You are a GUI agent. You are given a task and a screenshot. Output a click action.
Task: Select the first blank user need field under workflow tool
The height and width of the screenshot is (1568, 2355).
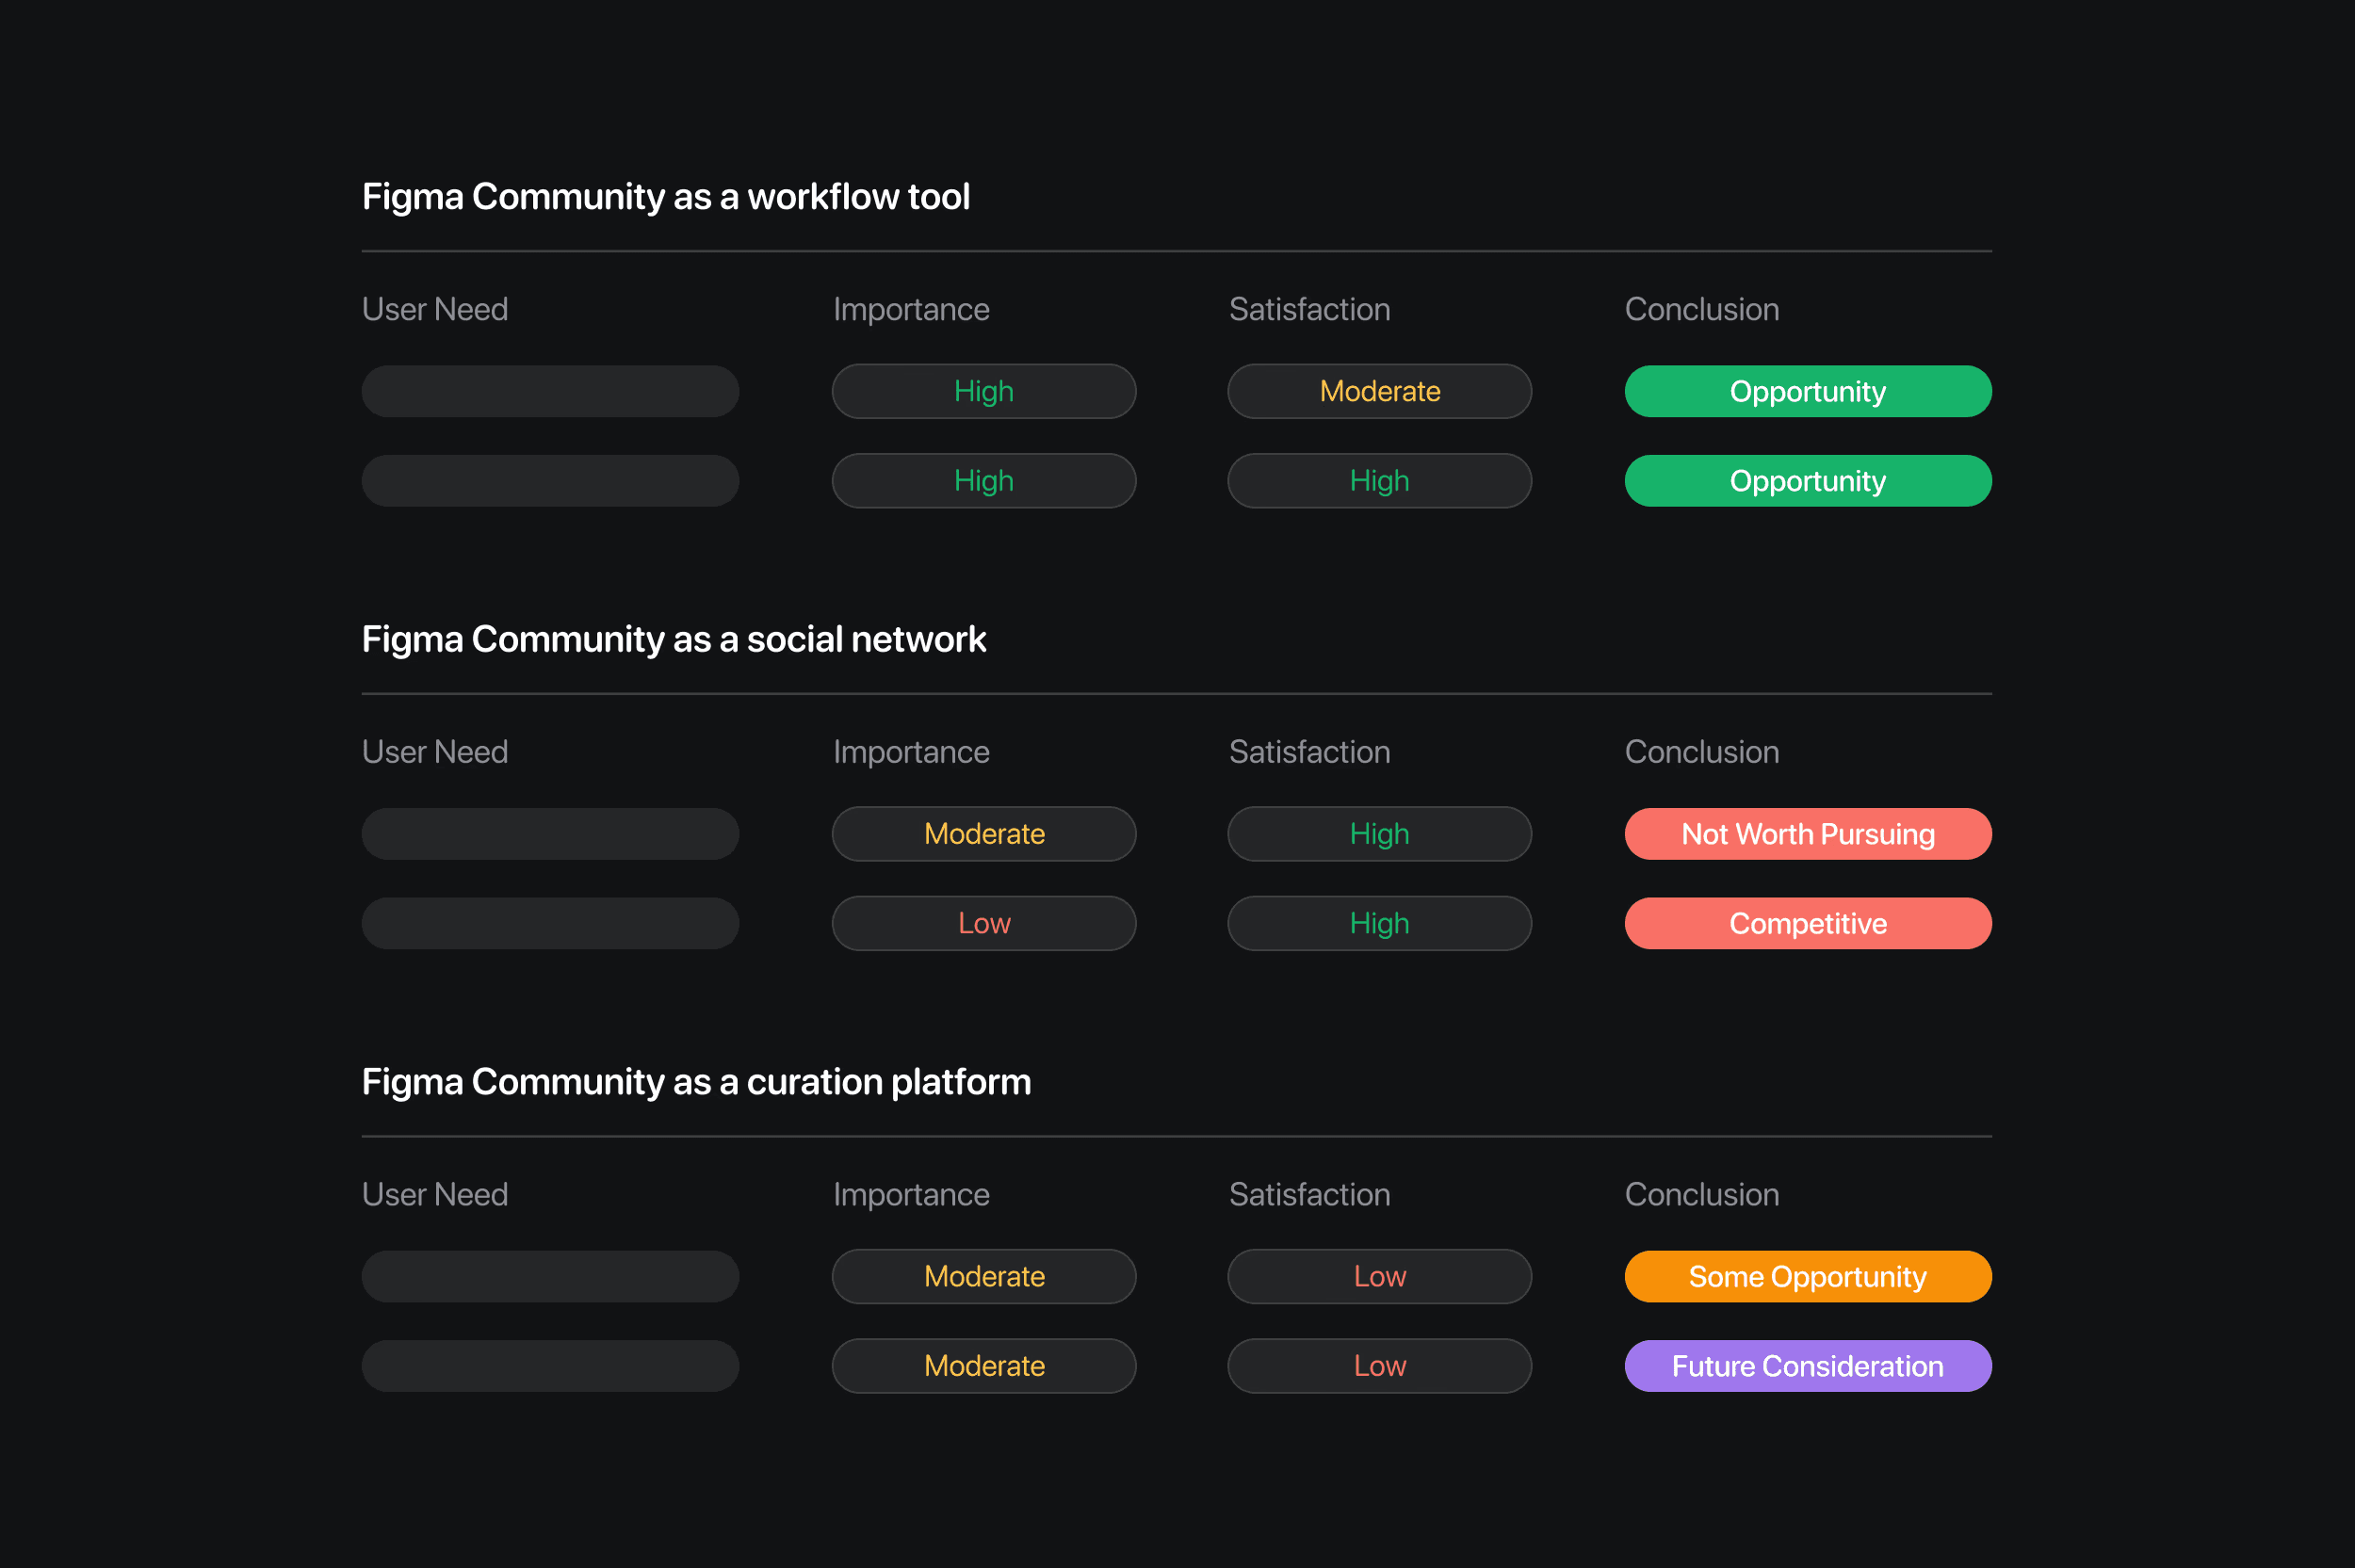point(550,391)
